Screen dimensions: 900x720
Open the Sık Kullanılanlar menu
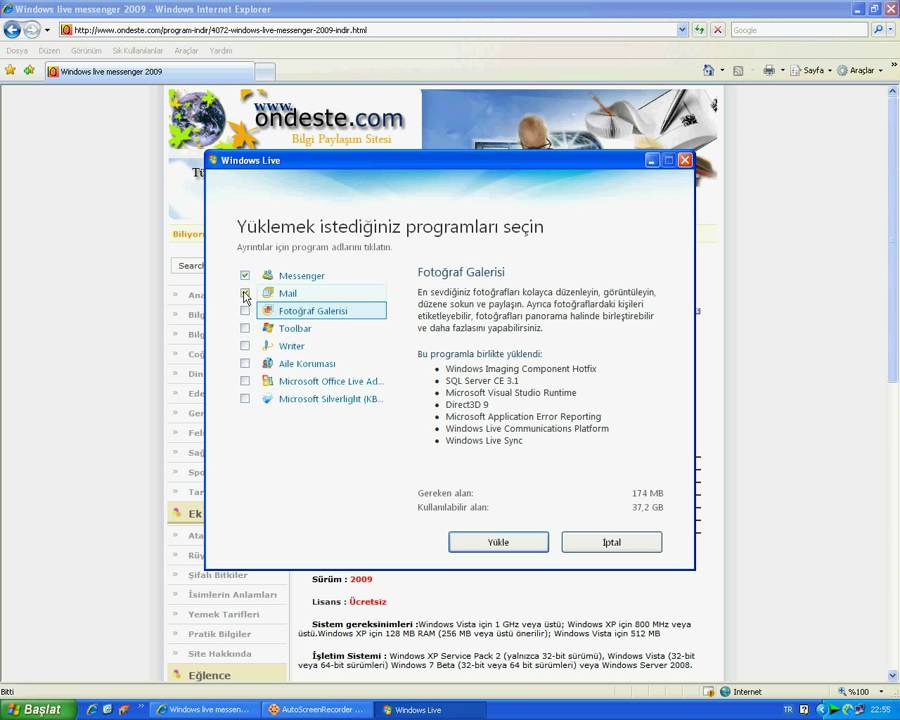(138, 51)
